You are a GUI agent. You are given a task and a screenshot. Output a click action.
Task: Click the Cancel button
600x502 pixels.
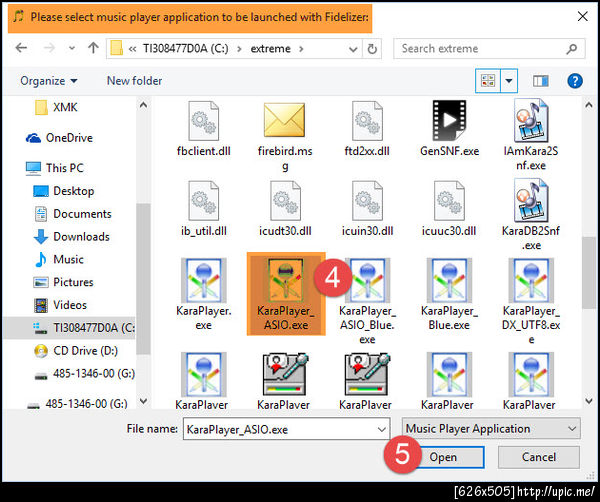538,457
